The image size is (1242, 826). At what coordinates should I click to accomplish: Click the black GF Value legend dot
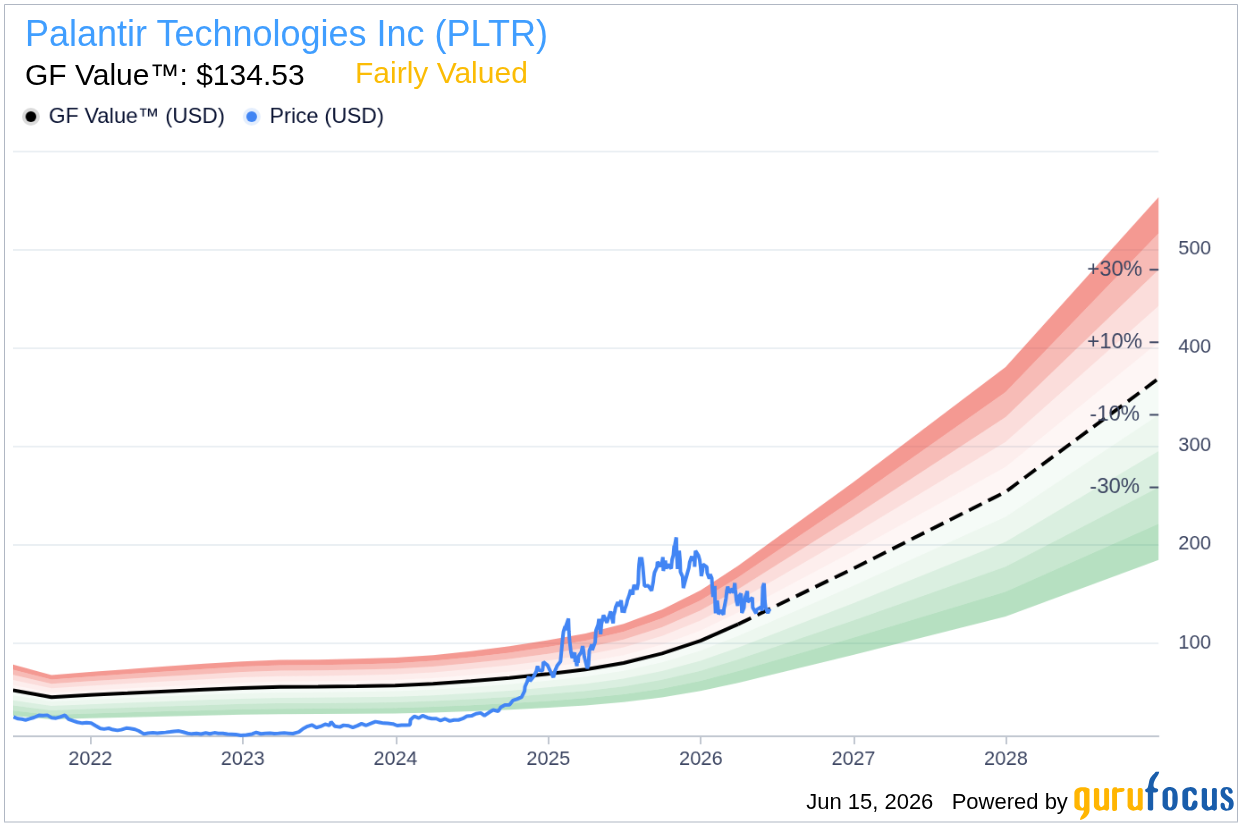click(x=31, y=117)
